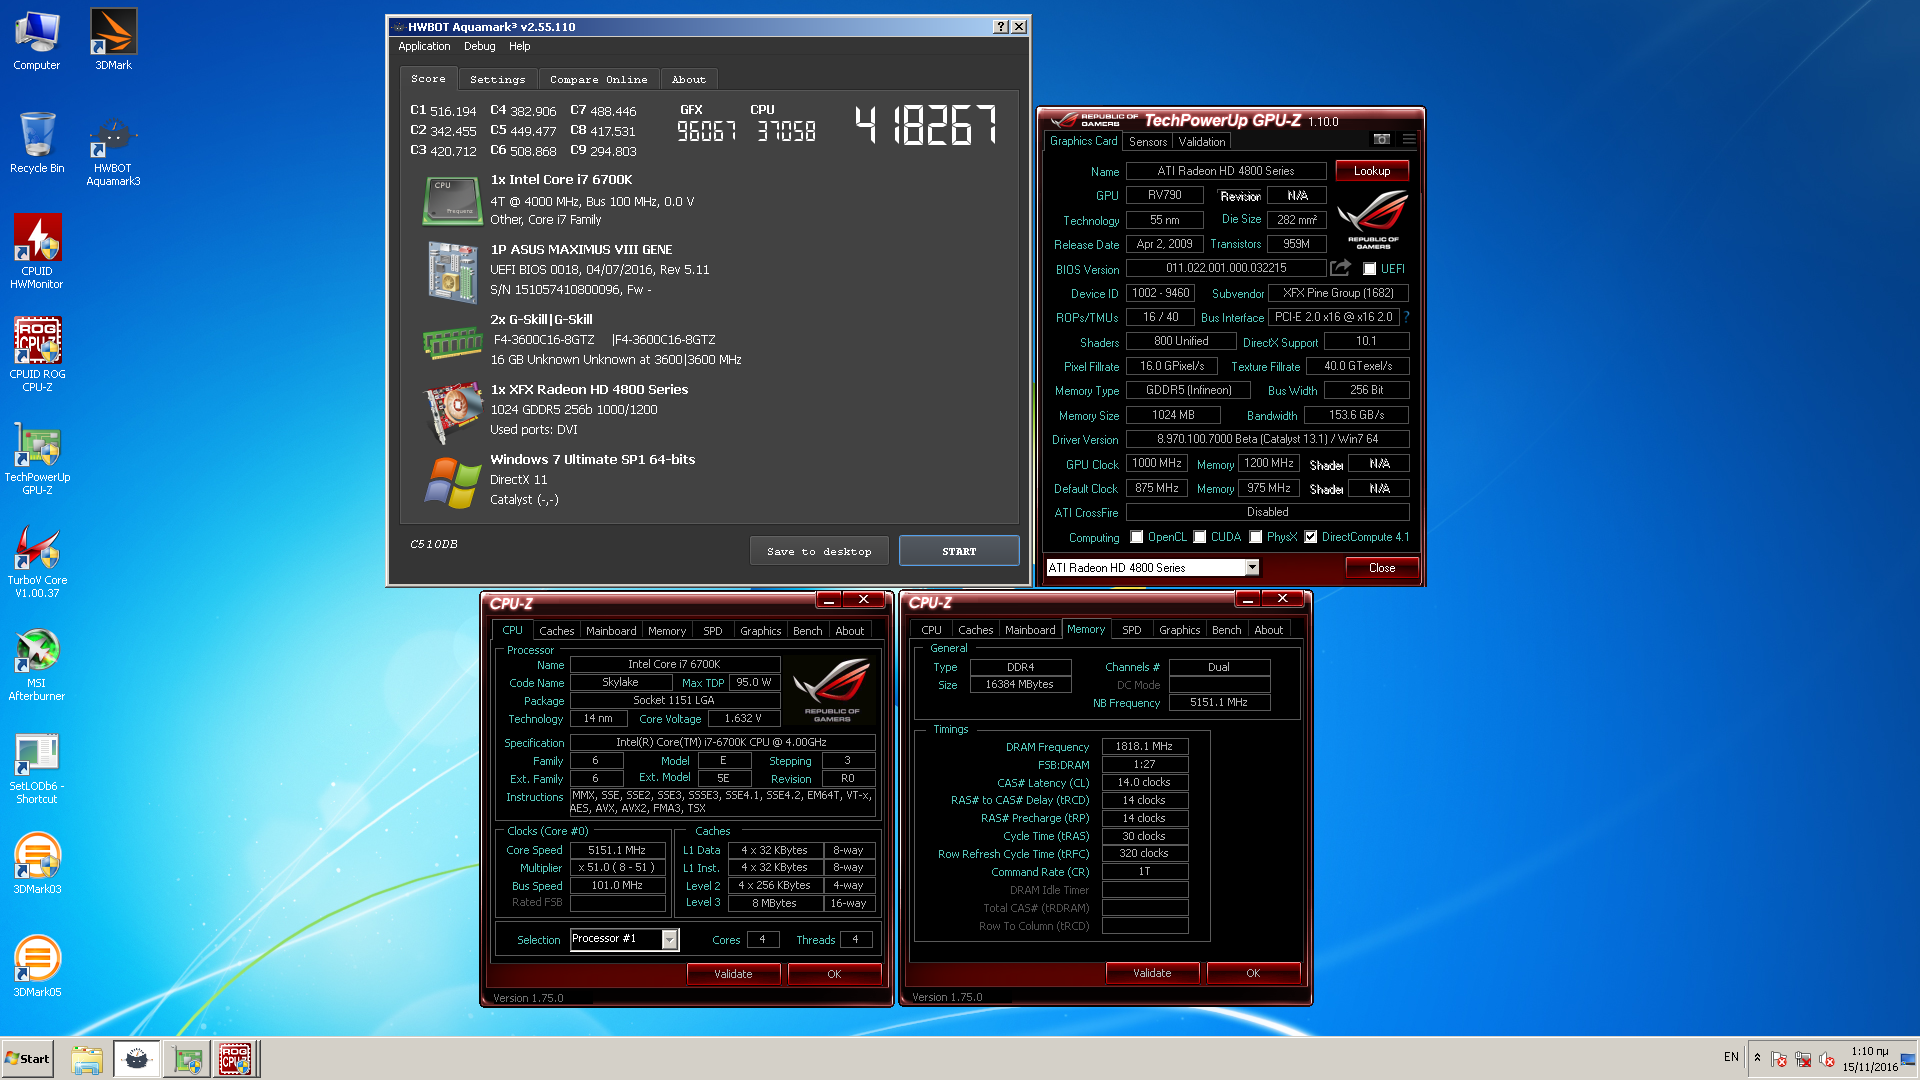This screenshot has width=1920, height=1080.
Task: Switch to Compare Online tab
Action: tap(598, 79)
